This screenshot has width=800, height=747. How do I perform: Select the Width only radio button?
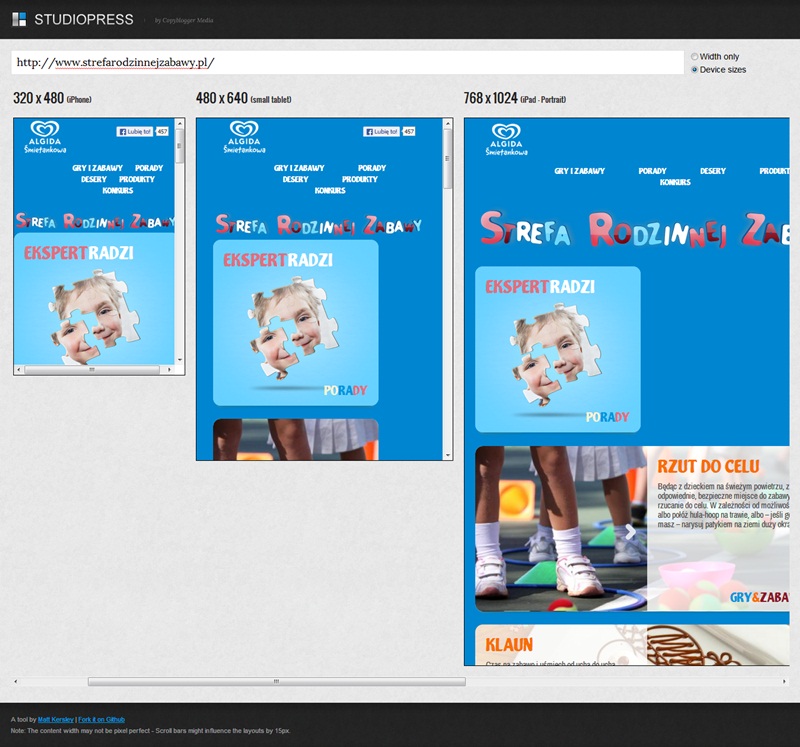(694, 57)
